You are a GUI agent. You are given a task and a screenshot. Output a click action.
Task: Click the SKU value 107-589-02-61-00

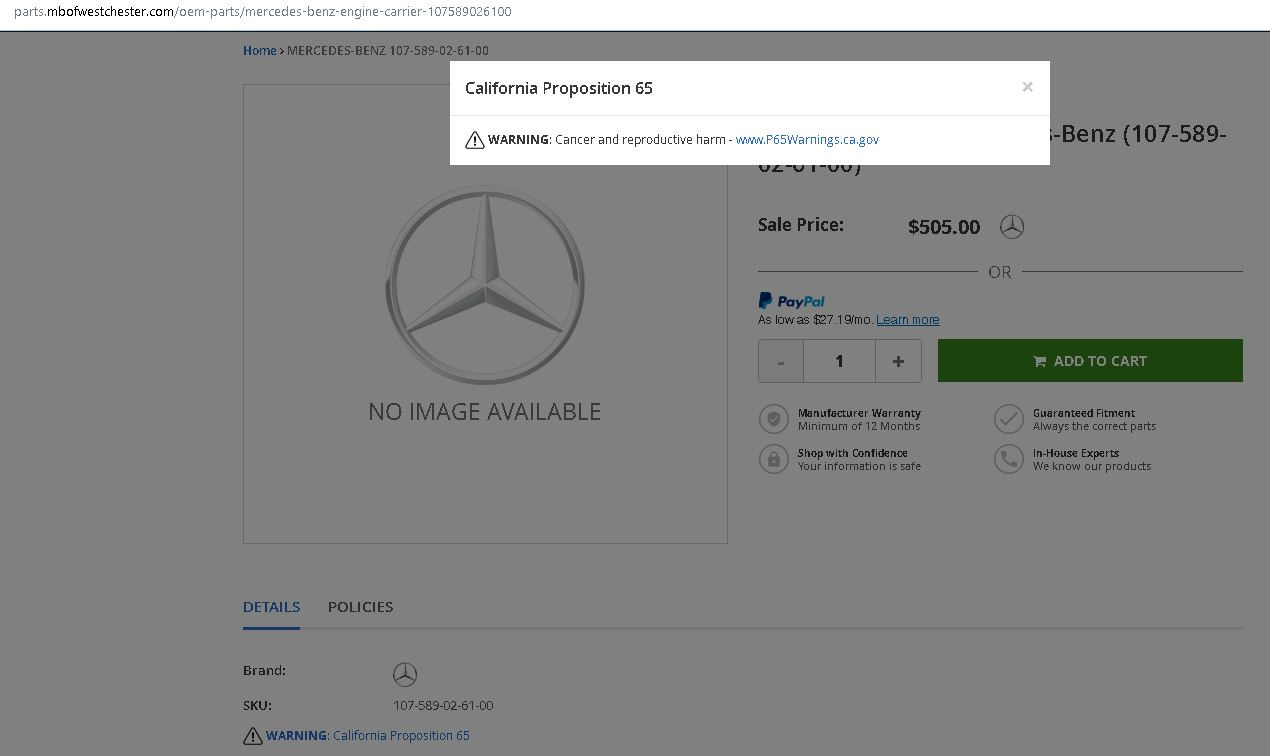[x=443, y=706]
